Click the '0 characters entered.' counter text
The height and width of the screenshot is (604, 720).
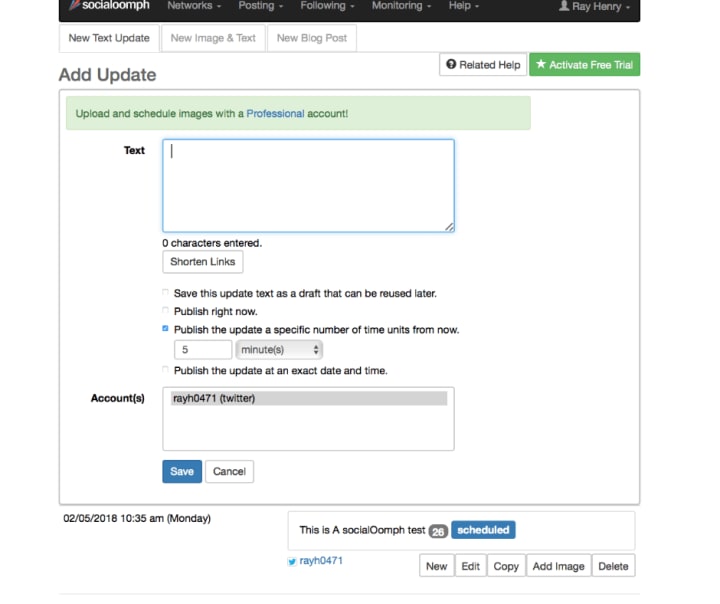[x=212, y=243]
